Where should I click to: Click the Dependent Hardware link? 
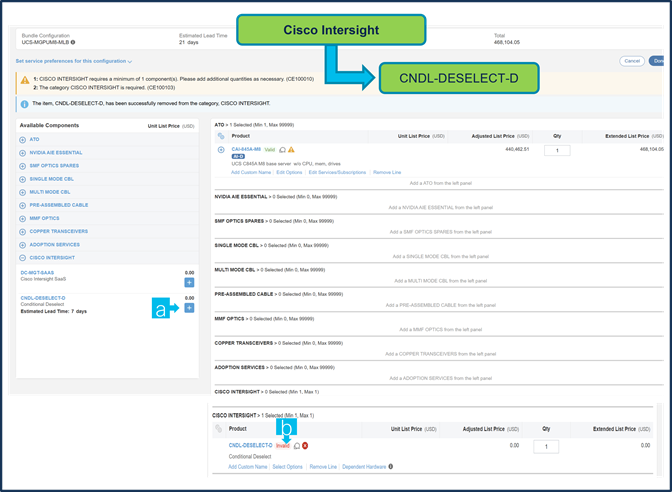coord(364,467)
